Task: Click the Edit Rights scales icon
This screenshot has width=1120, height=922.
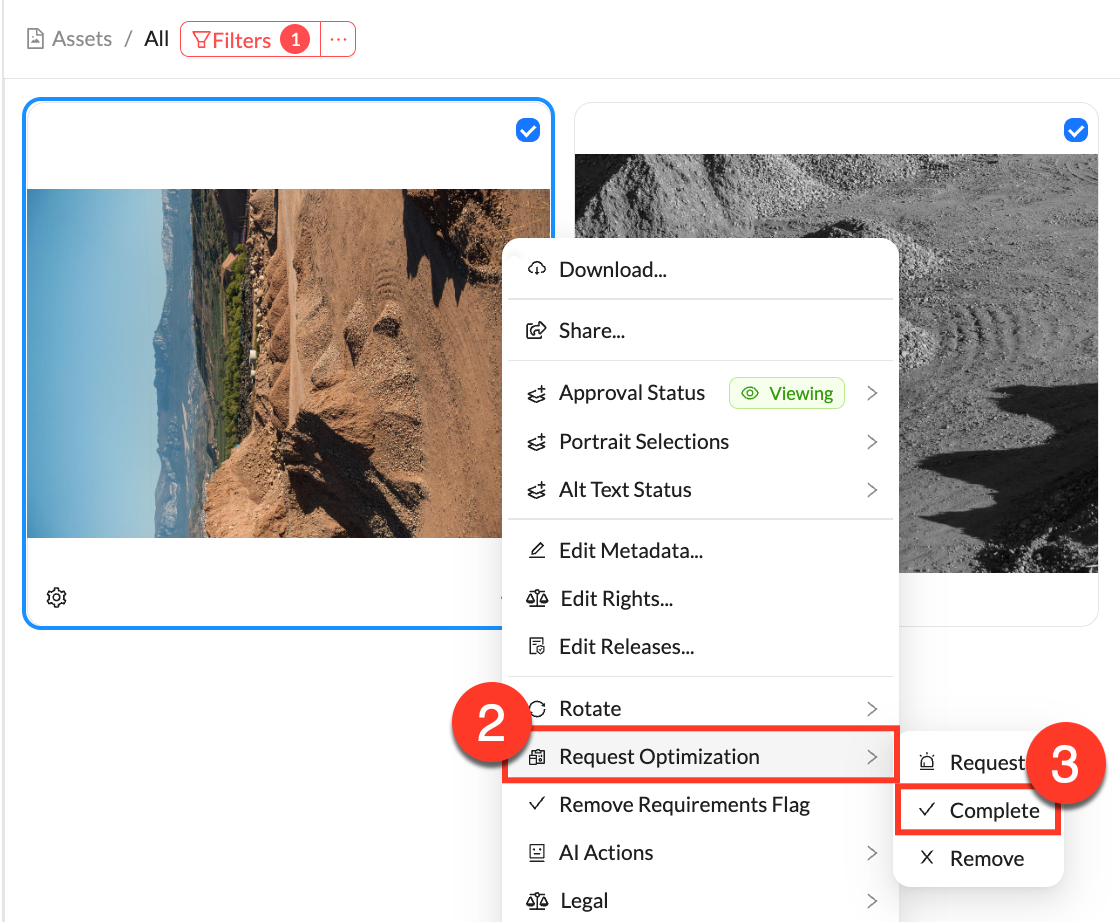Action: 537,598
